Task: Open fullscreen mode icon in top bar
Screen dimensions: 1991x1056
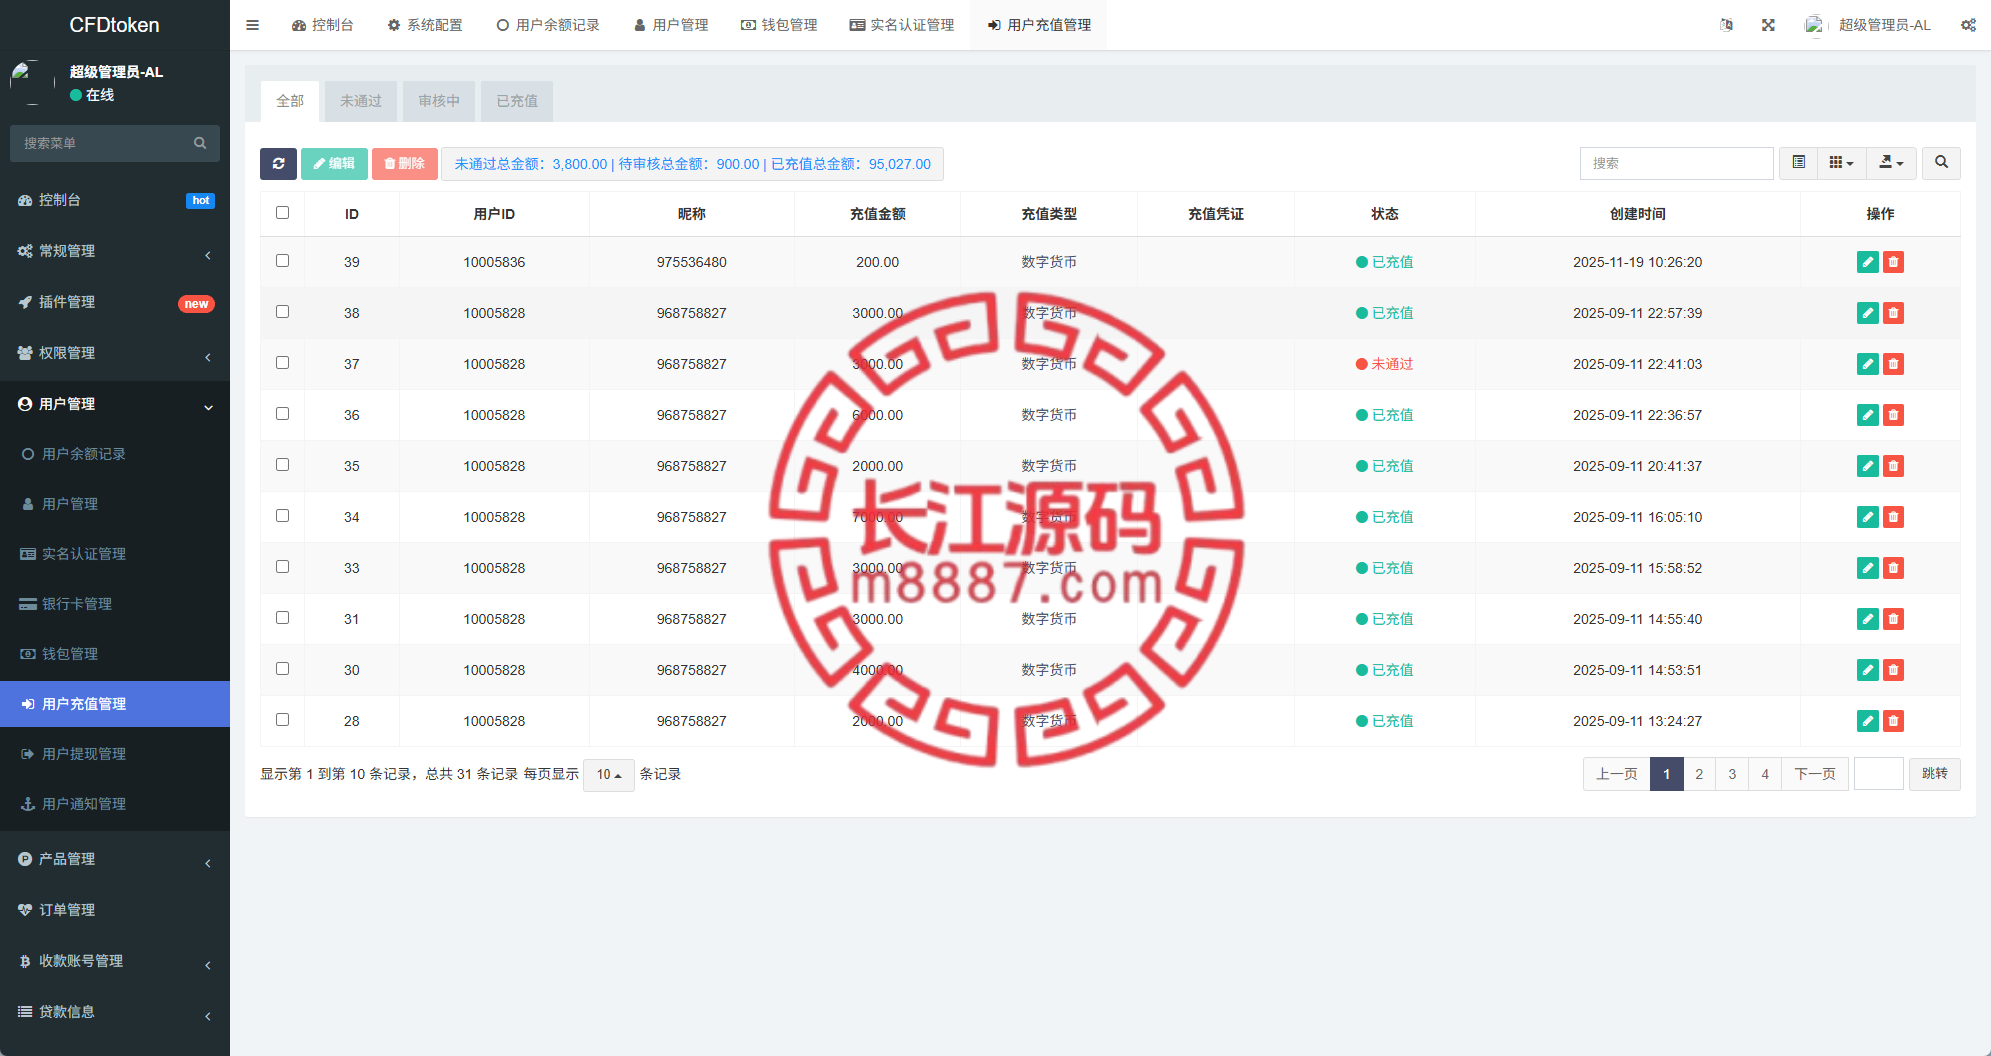Action: click(1768, 25)
